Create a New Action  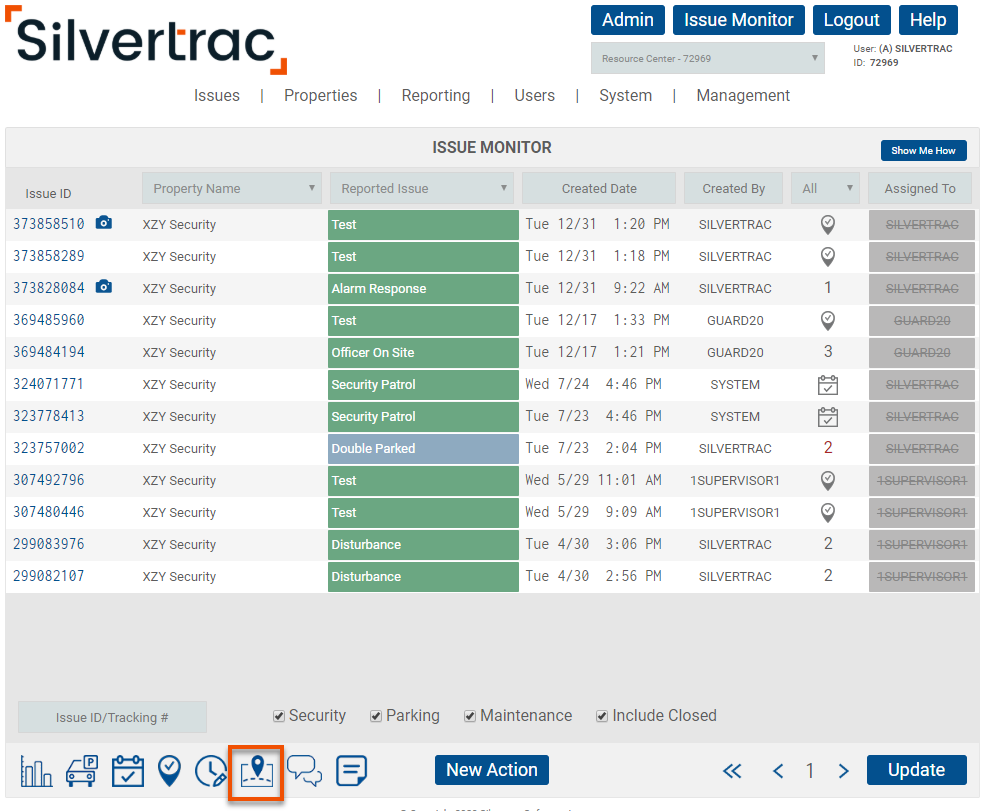491,770
